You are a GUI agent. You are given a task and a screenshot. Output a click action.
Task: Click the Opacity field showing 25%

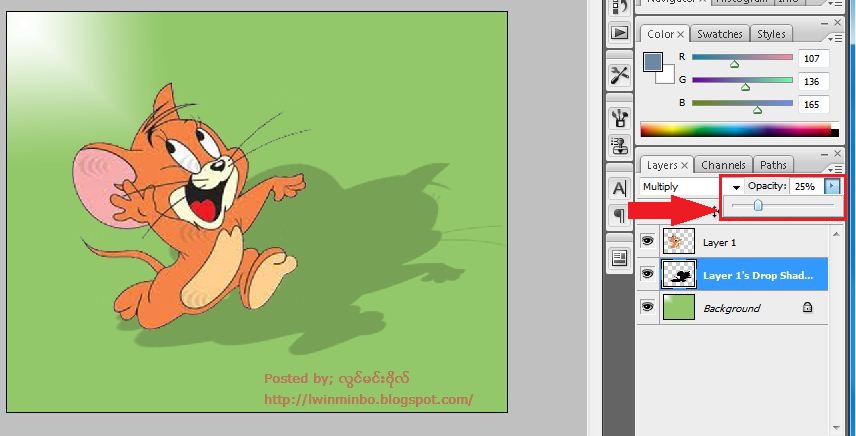806,187
